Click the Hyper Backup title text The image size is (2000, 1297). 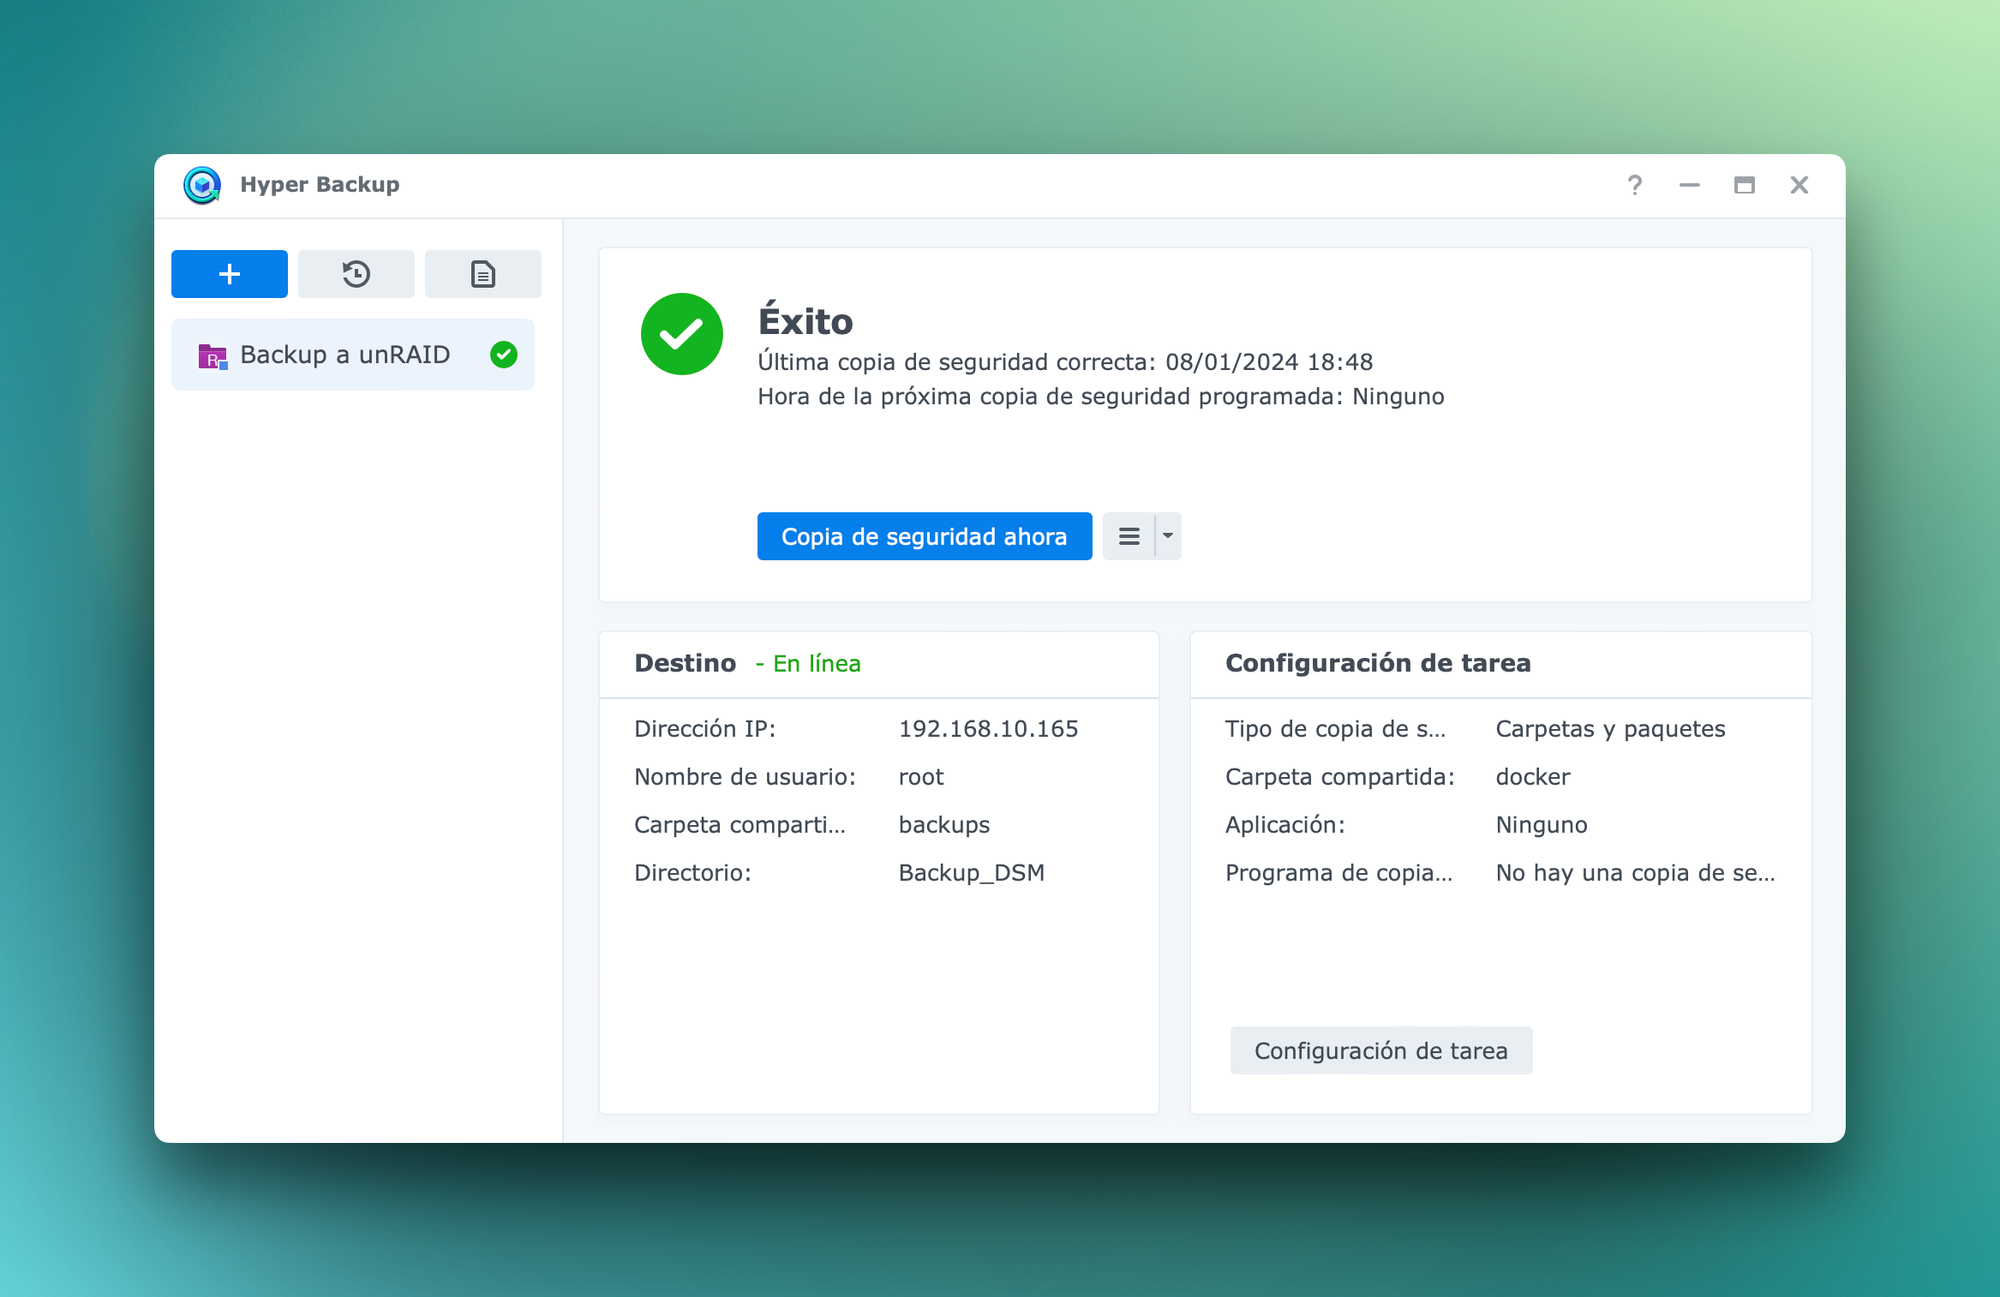(x=319, y=185)
